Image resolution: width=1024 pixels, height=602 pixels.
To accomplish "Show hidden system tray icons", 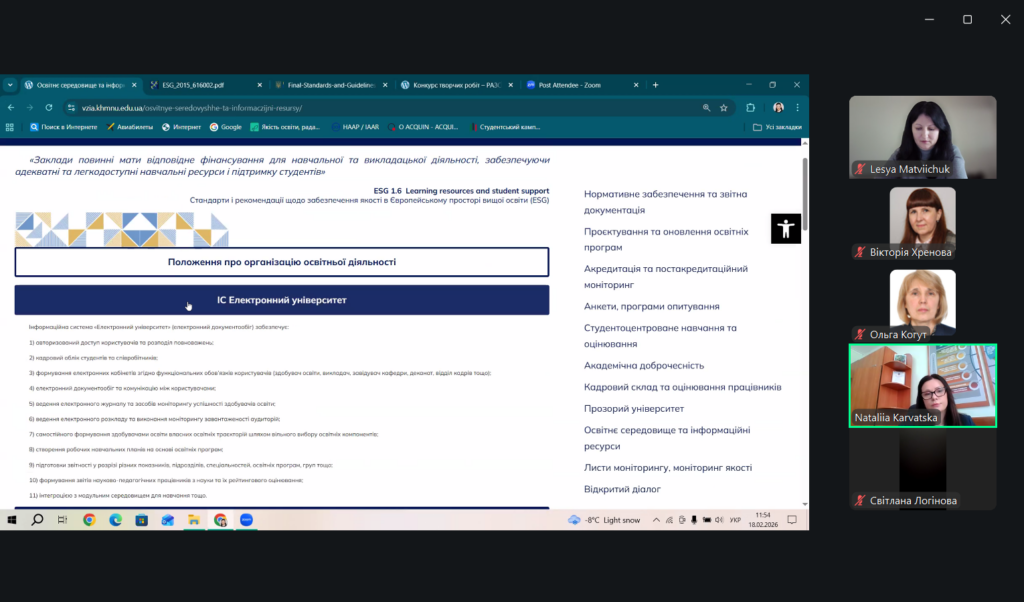I will coord(658,520).
